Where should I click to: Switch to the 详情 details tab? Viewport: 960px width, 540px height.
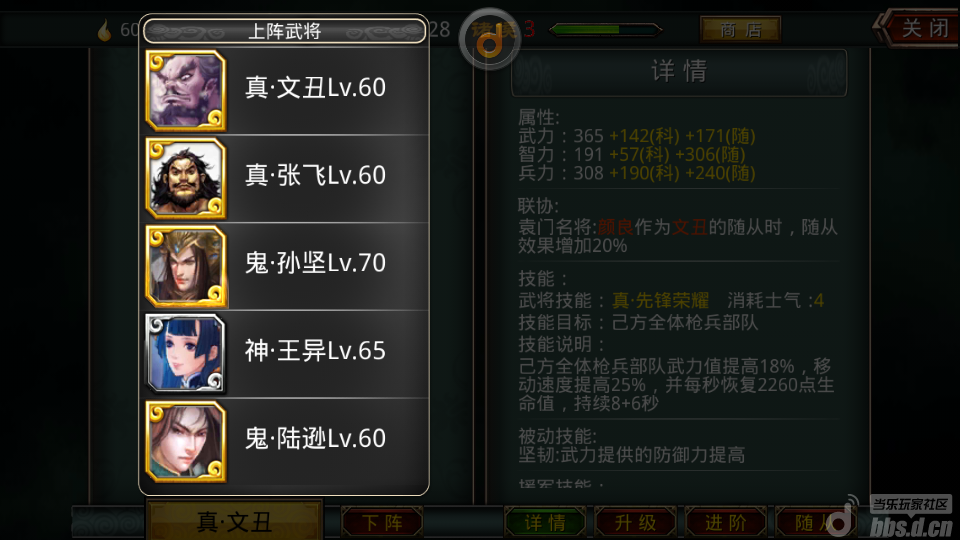pyautogui.click(x=545, y=522)
